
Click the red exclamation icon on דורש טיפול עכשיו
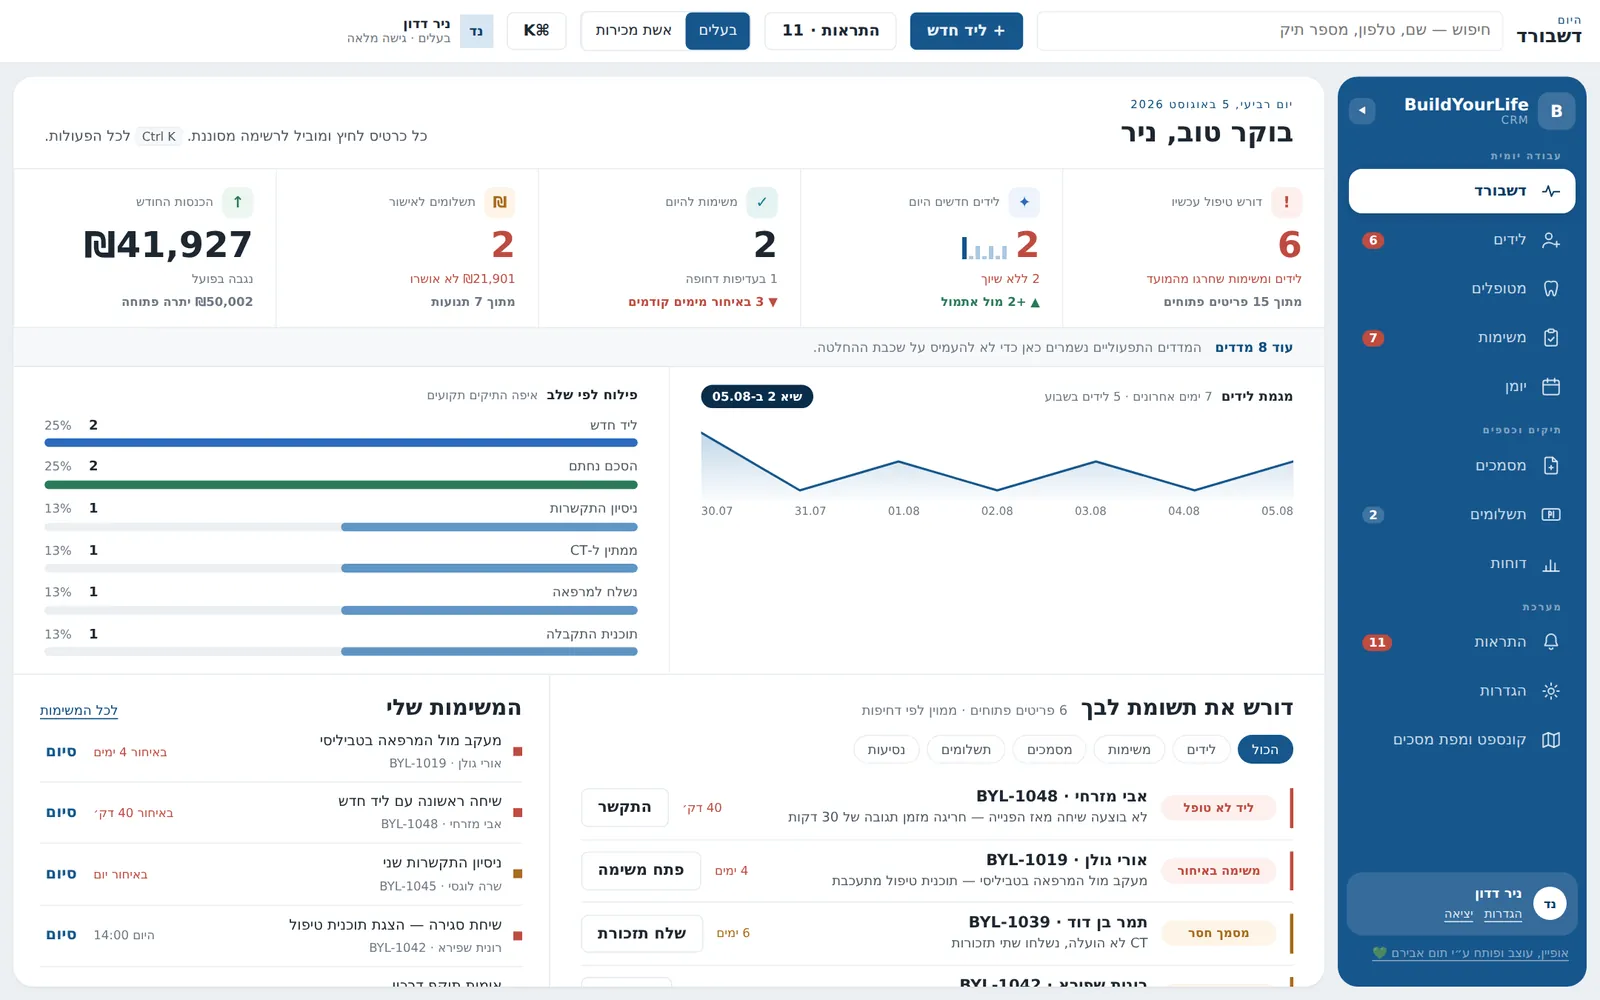(1286, 202)
